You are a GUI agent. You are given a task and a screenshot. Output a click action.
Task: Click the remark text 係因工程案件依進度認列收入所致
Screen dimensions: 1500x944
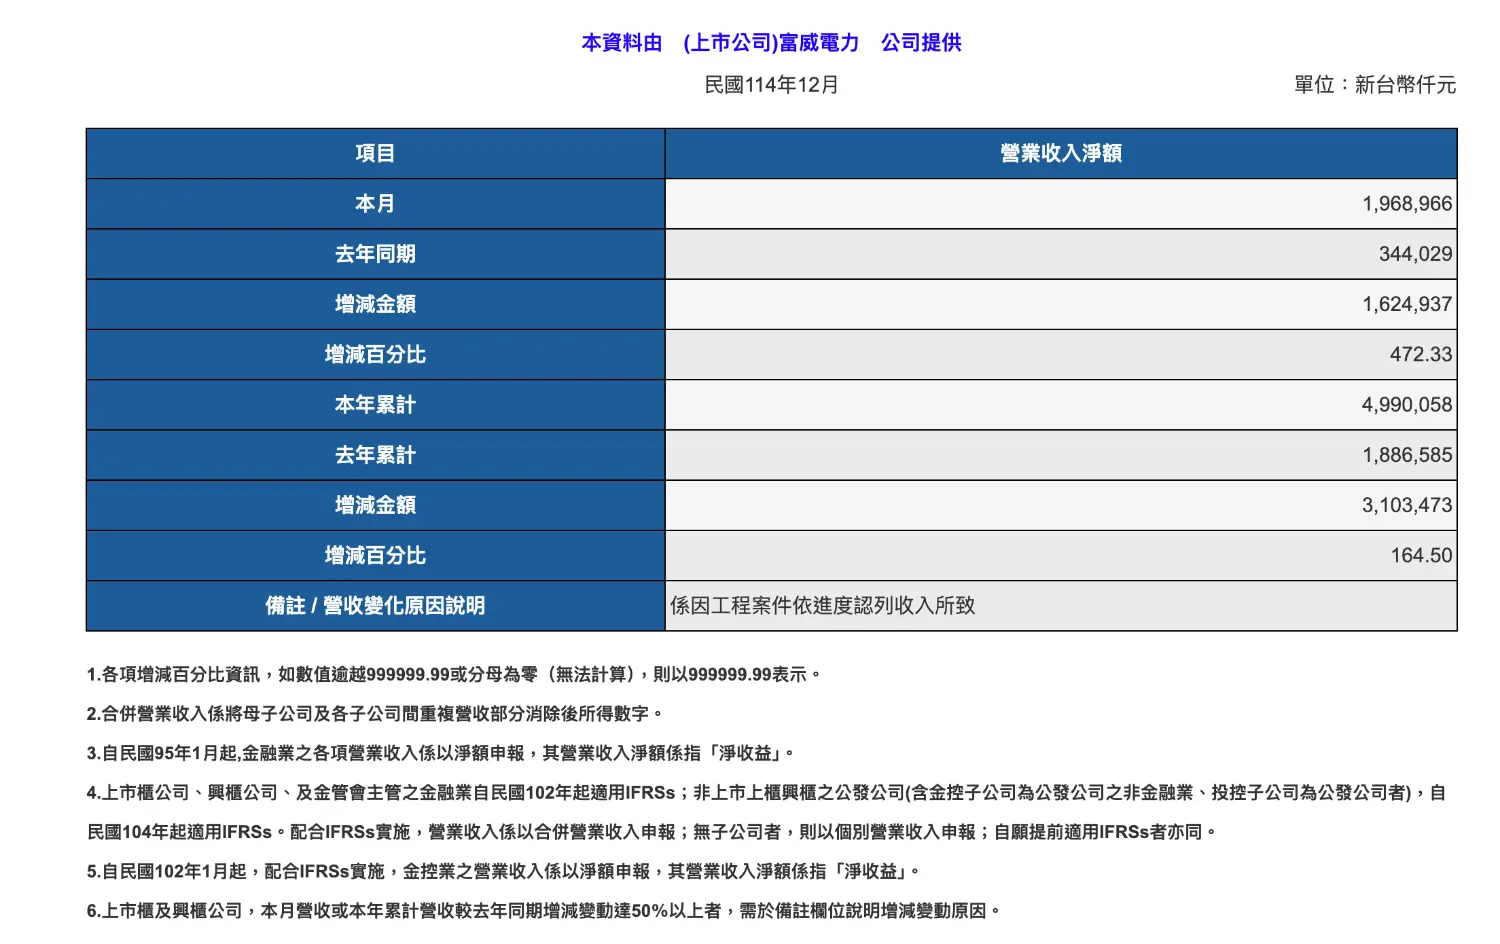822,606
